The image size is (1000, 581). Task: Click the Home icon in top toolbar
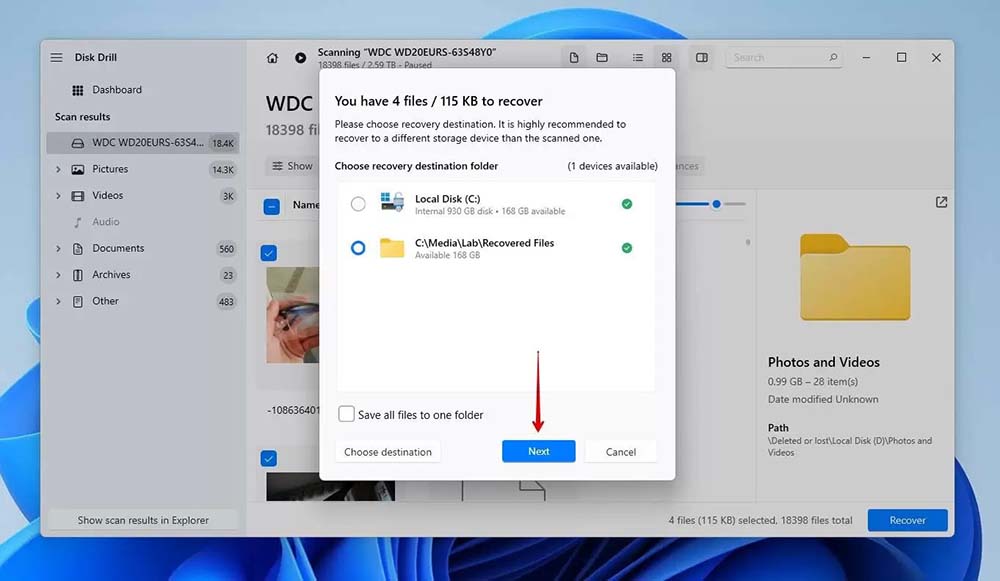point(272,58)
